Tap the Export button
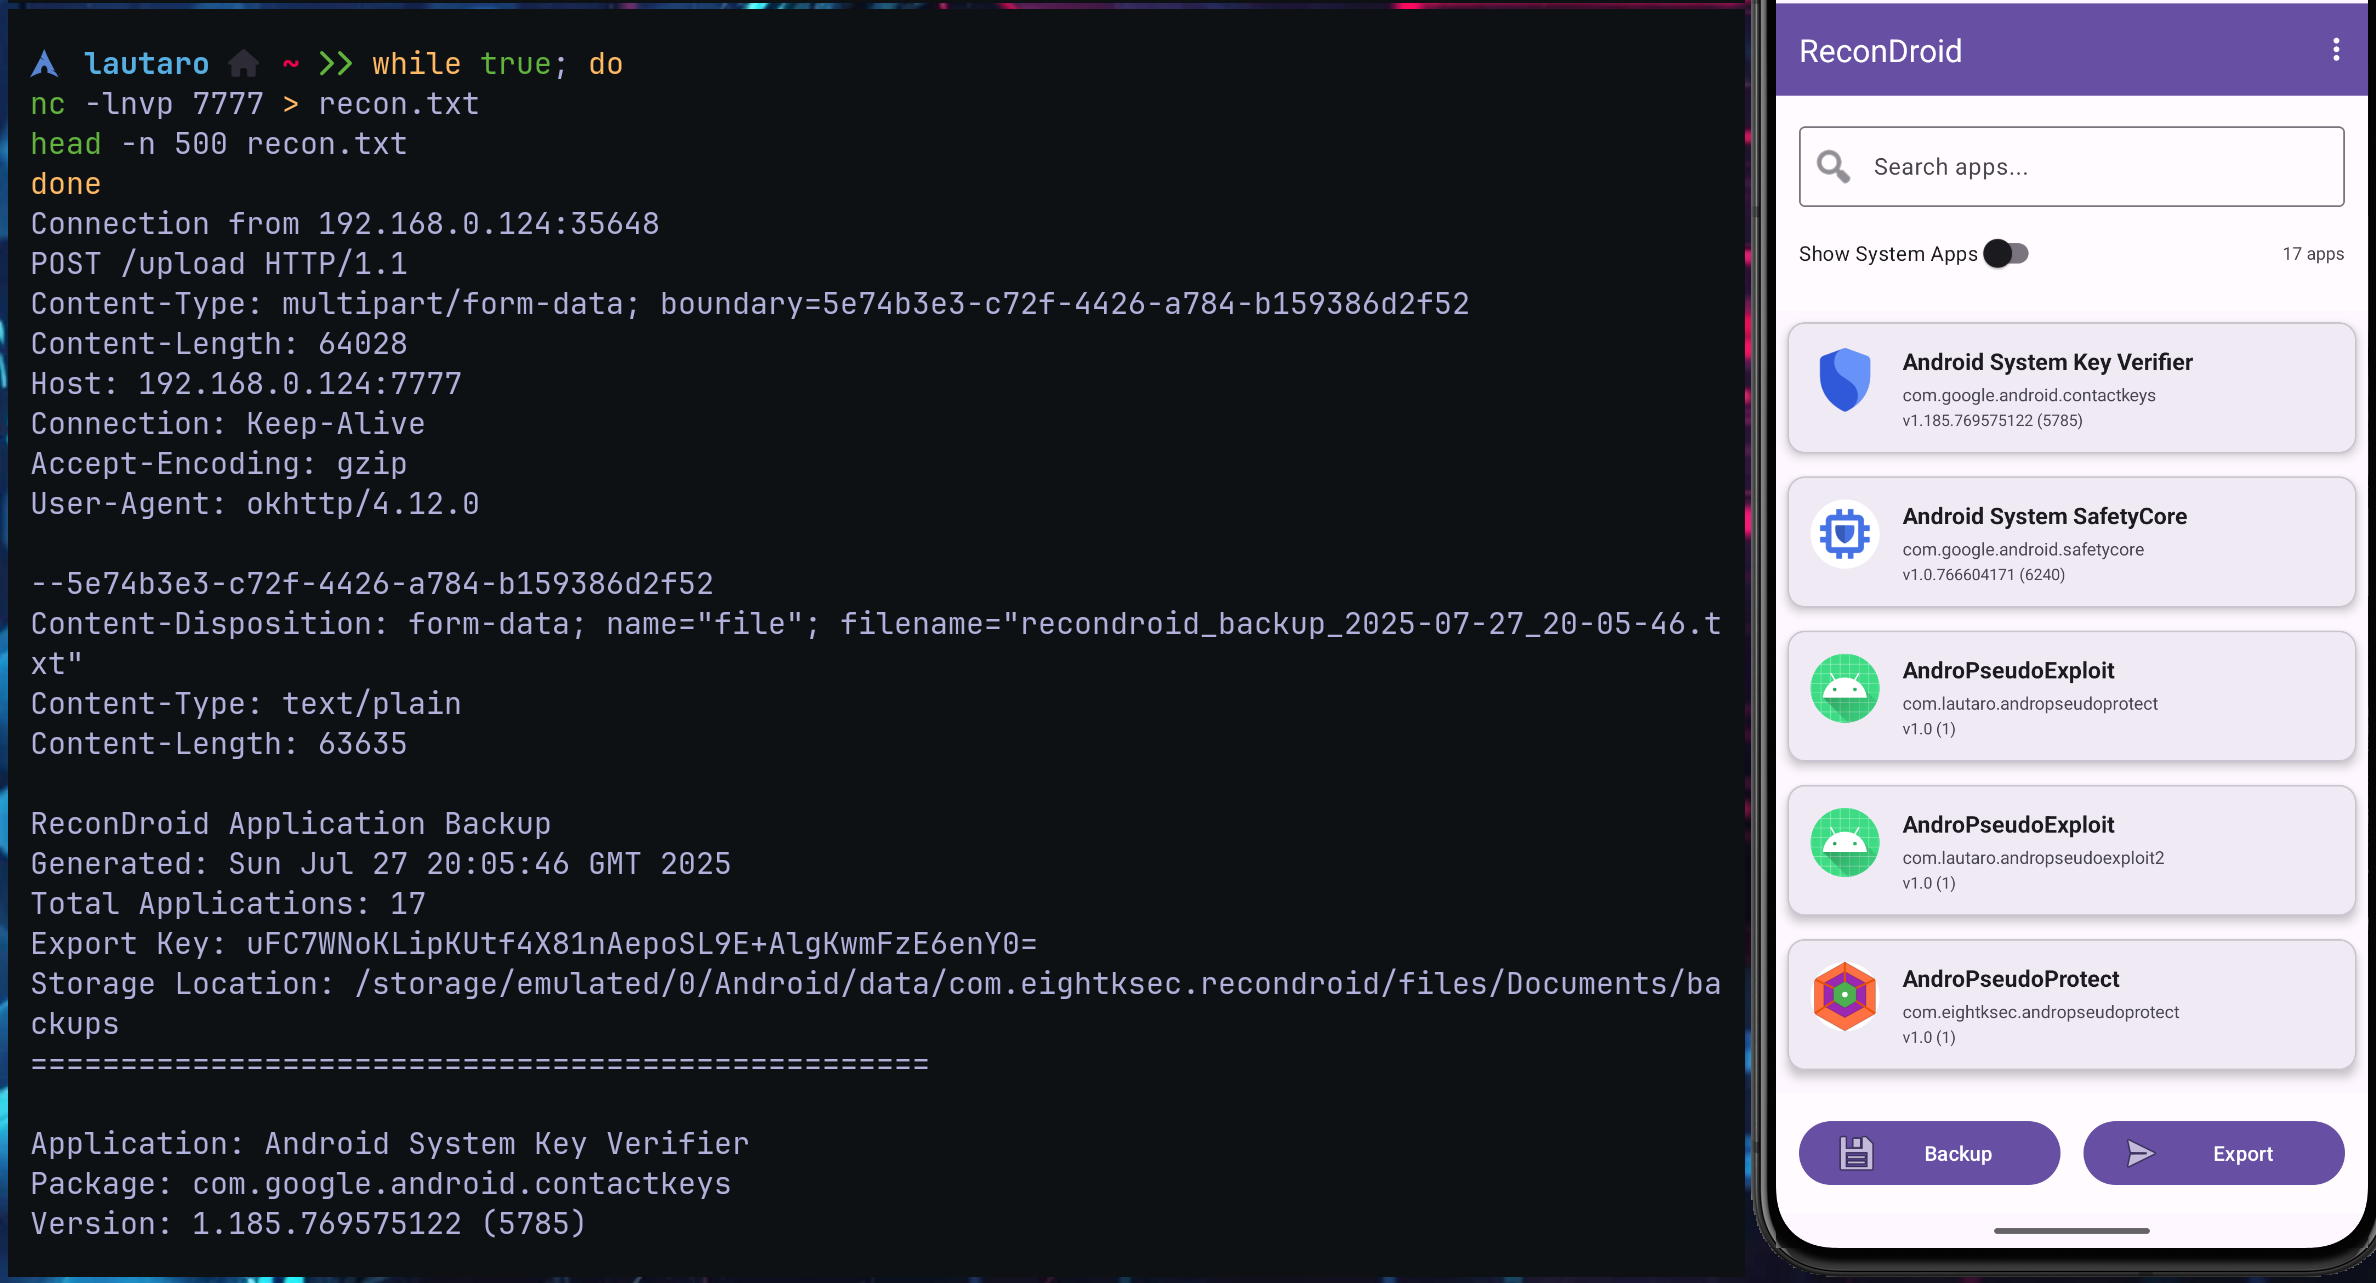 coord(2213,1153)
